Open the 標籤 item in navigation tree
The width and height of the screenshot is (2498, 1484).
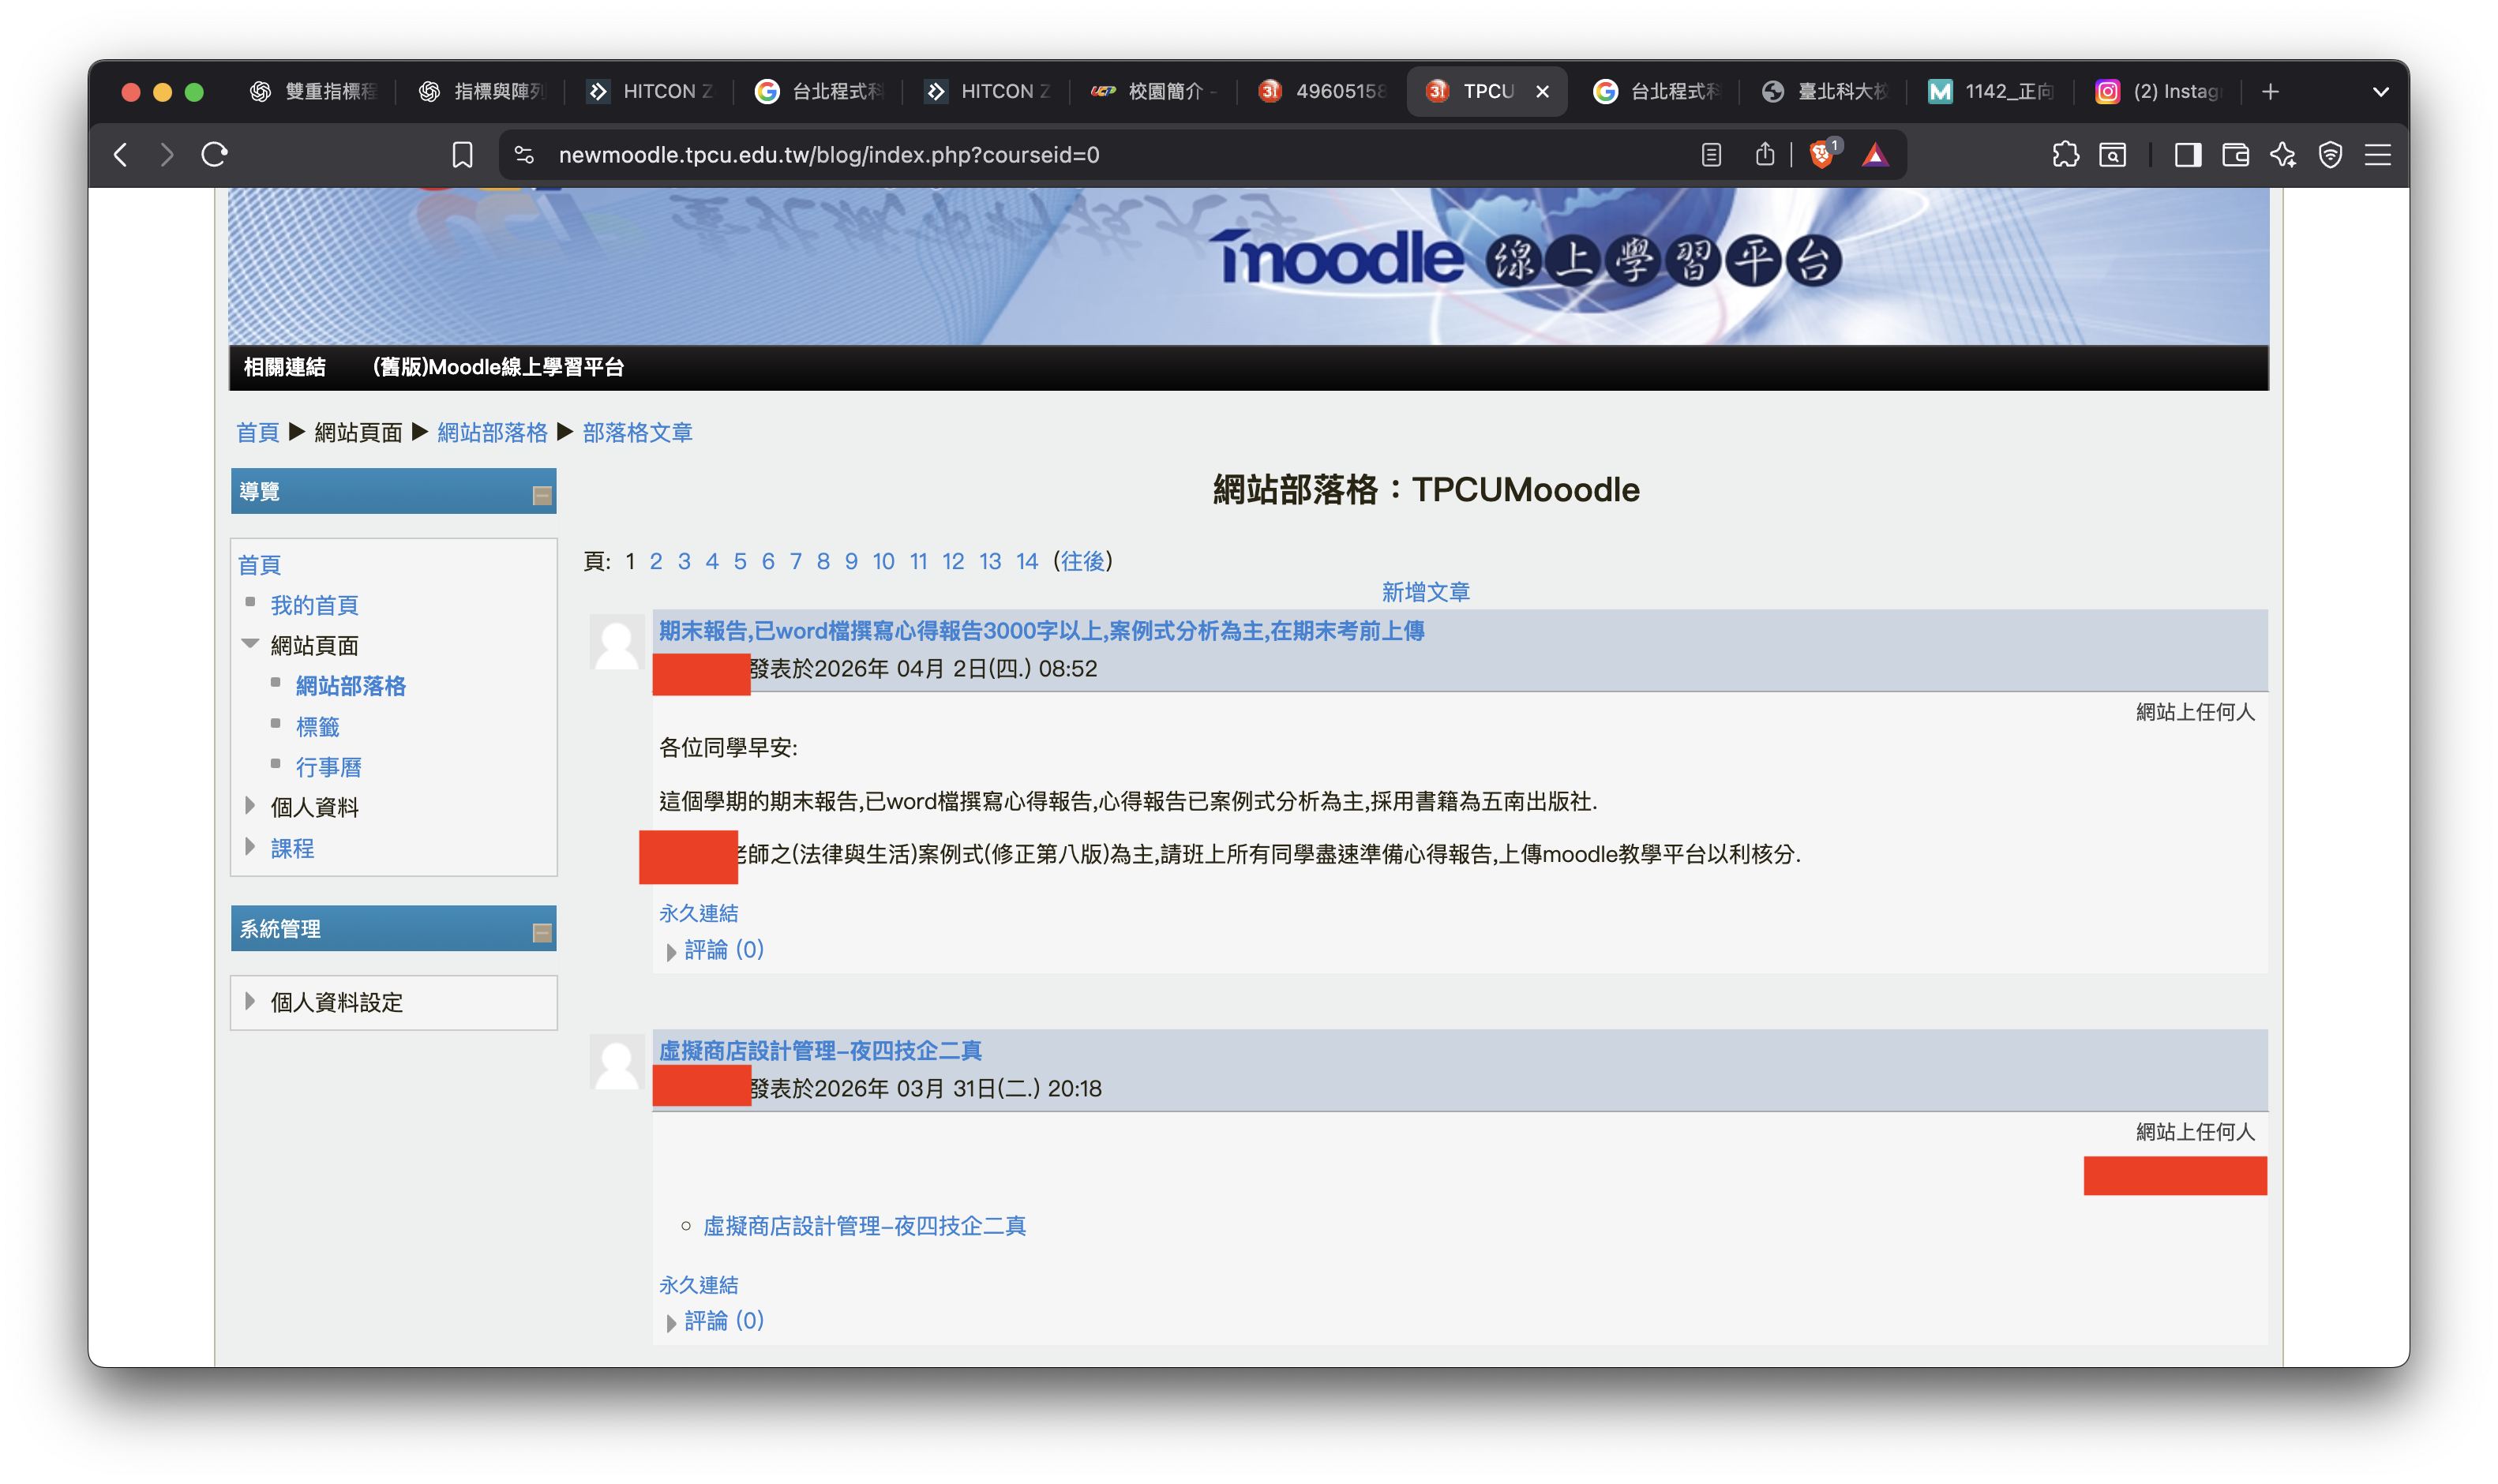pyautogui.click(x=317, y=726)
